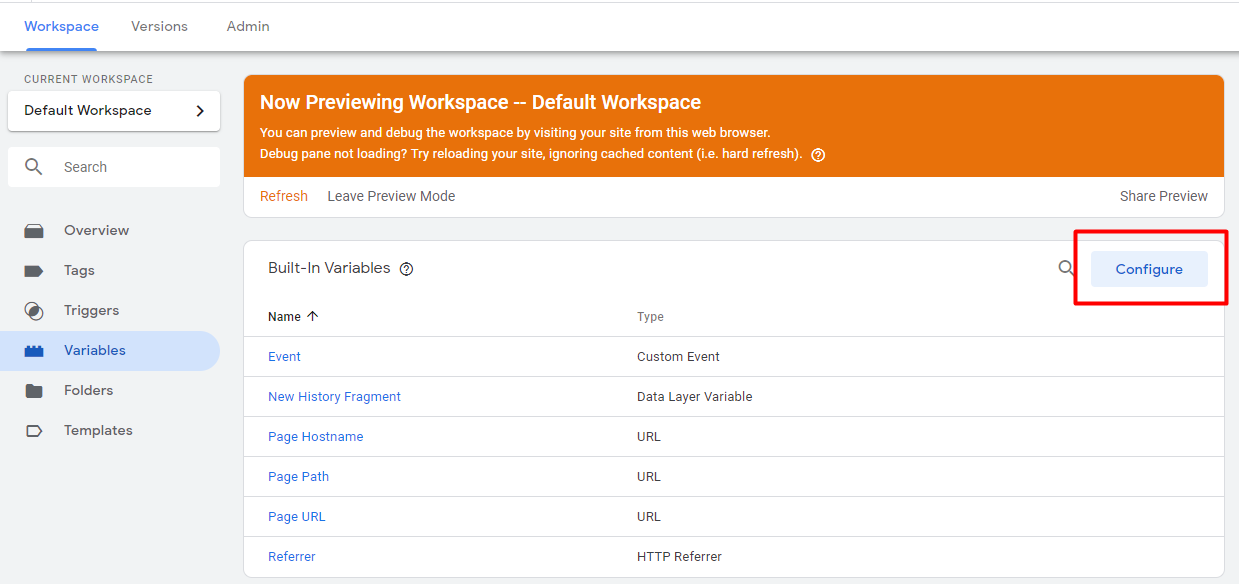Click the help icon beside Built-In Variables

tap(406, 269)
